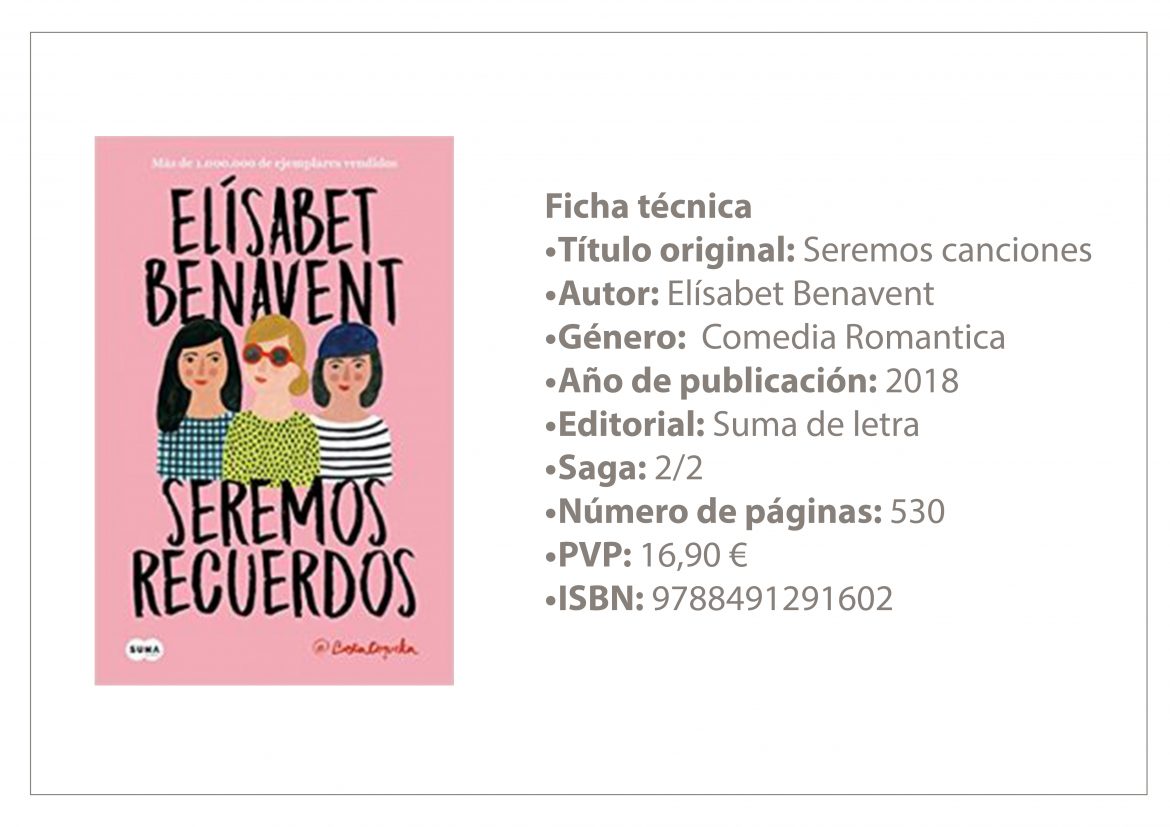Viewport: 1170px width, 827px height.
Task: Click the Género Comedia Romantica line
Action: tap(775, 337)
